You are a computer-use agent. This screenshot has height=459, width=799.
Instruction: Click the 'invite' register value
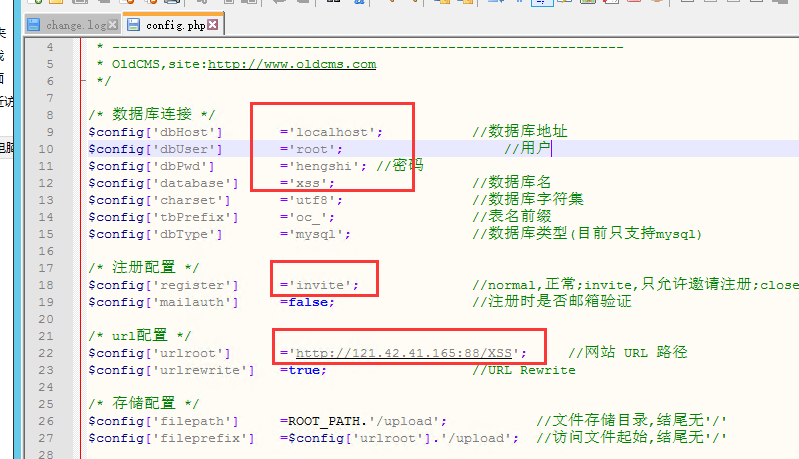(x=320, y=285)
